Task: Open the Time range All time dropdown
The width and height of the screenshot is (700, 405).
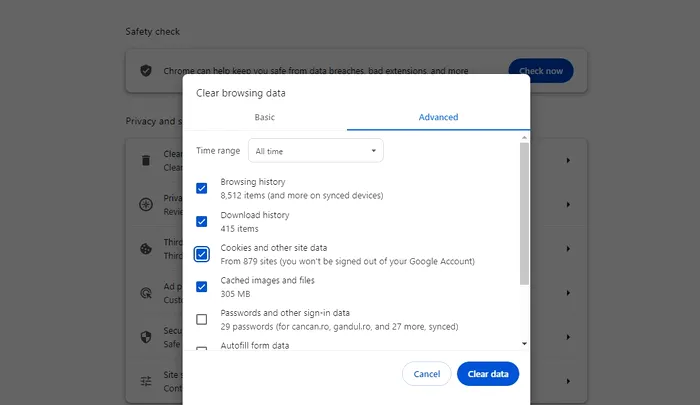Action: tap(316, 151)
